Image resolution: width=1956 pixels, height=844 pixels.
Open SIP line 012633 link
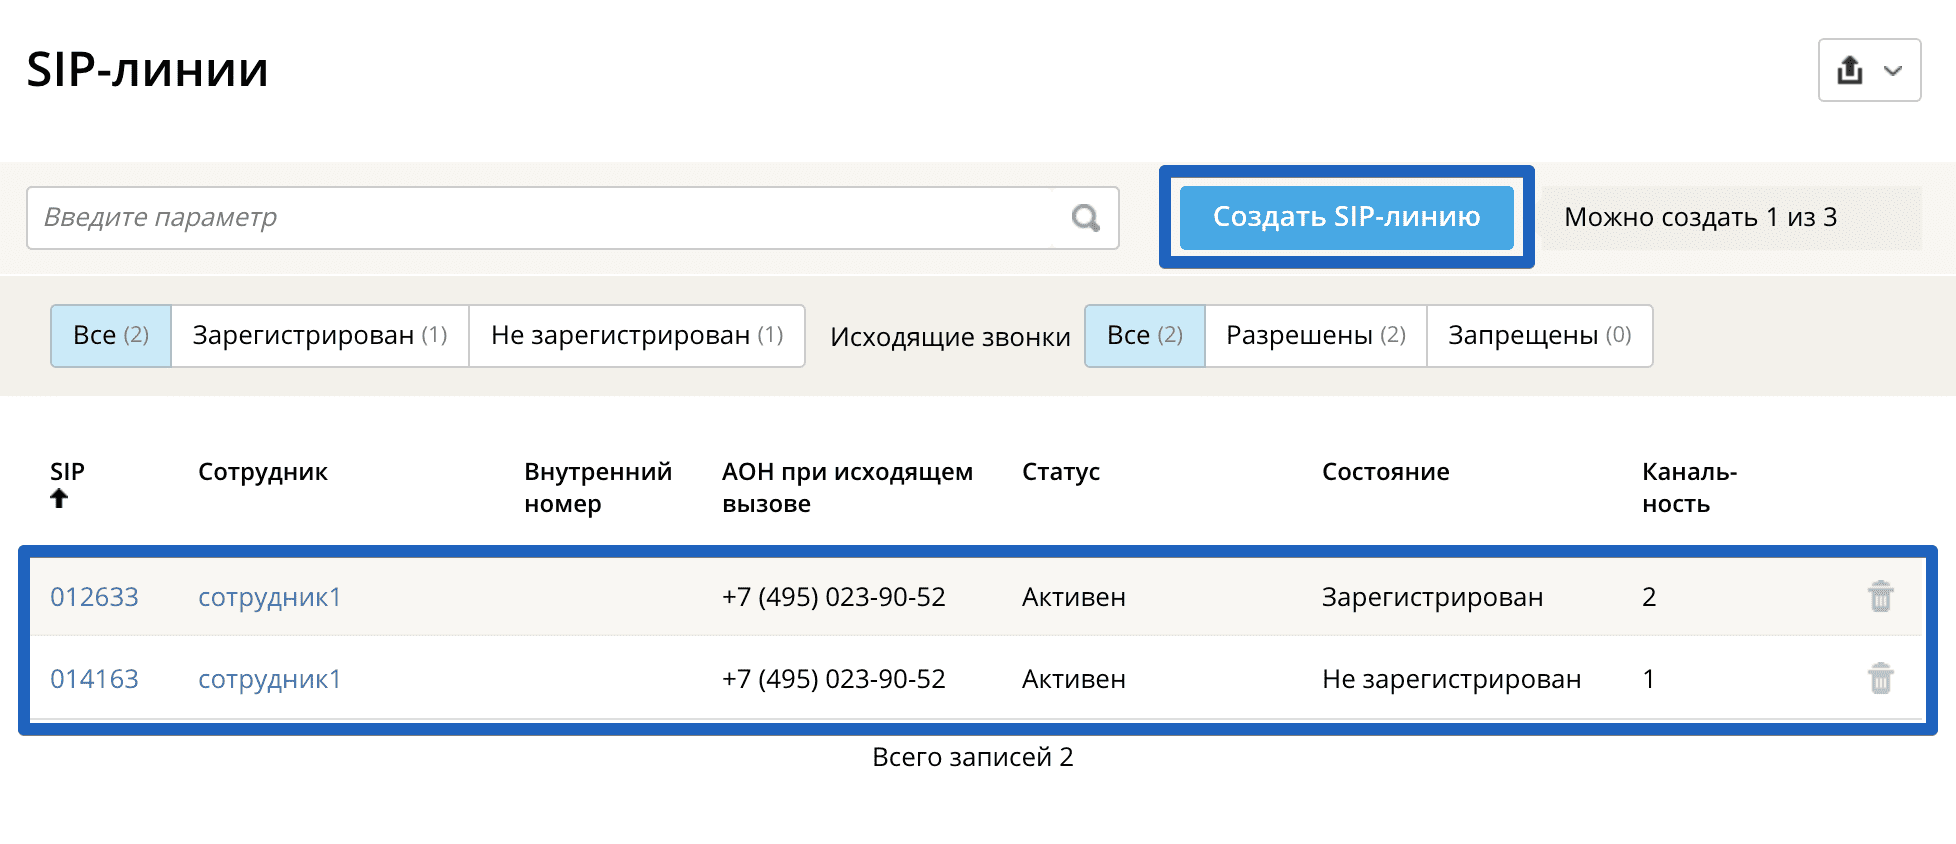[94, 597]
